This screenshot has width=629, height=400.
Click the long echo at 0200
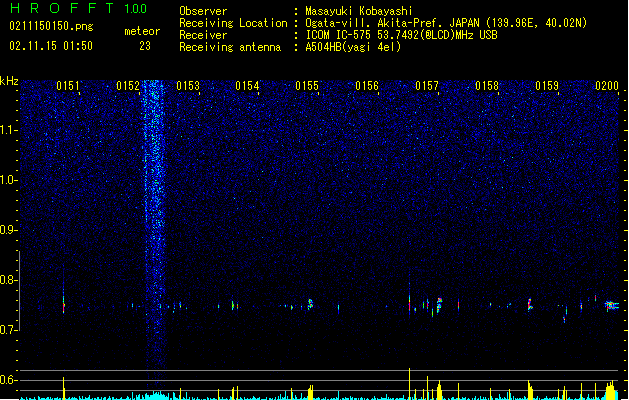pos(612,306)
